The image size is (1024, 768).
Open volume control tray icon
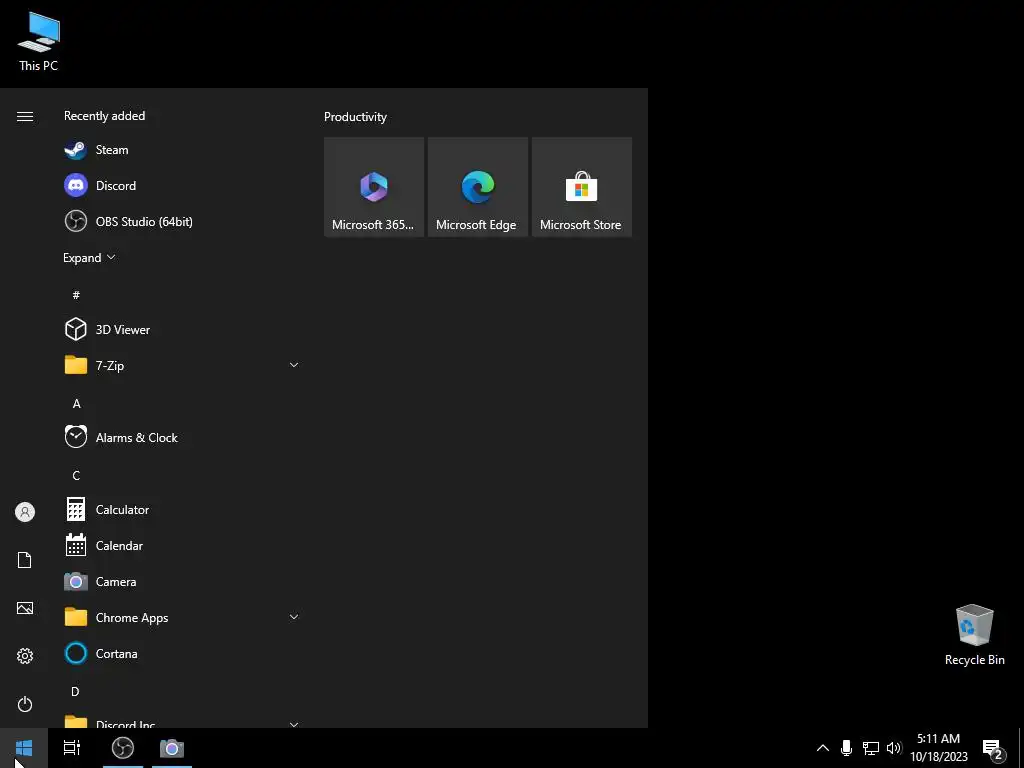pos(894,748)
